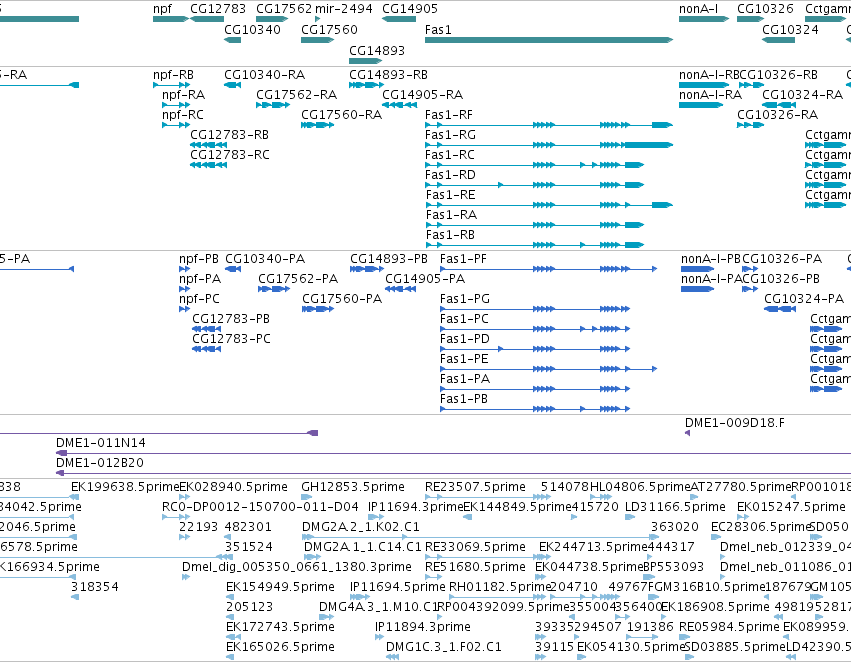The height and width of the screenshot is (662, 851).
Task: Click the nonA-l gene label
Action: [x=698, y=9]
